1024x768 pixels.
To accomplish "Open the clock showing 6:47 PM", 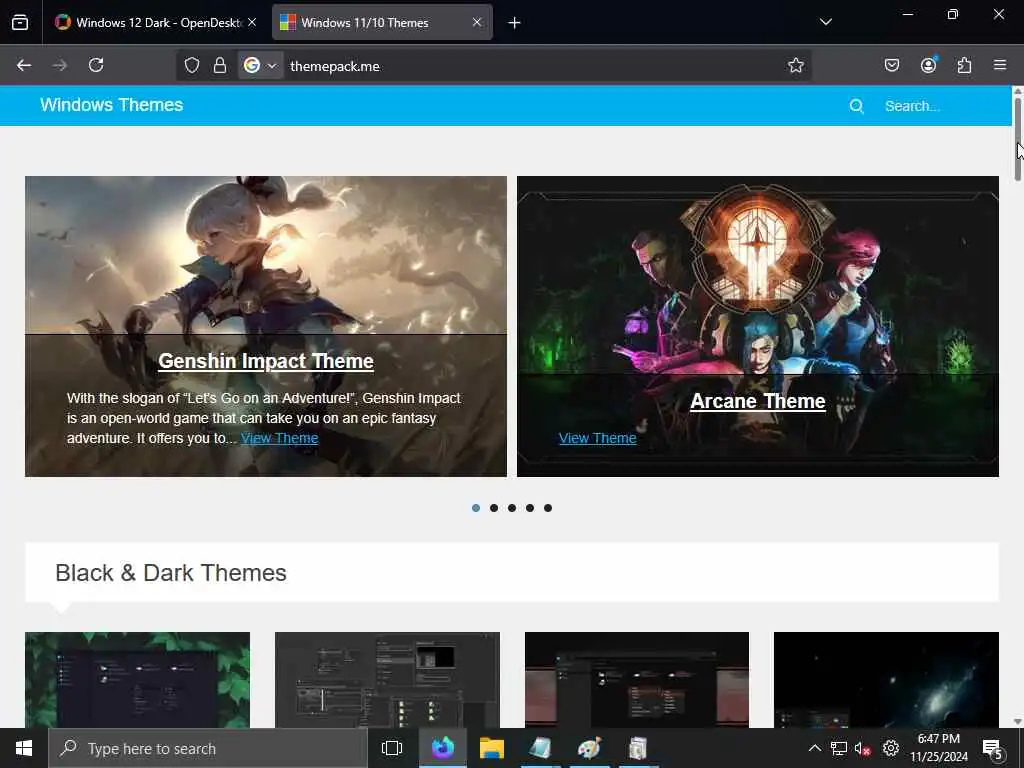I will 938,748.
